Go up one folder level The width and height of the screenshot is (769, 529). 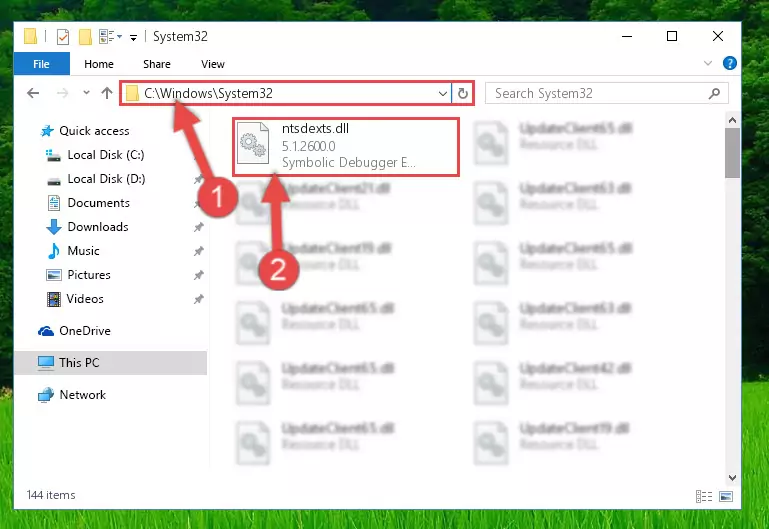107,93
